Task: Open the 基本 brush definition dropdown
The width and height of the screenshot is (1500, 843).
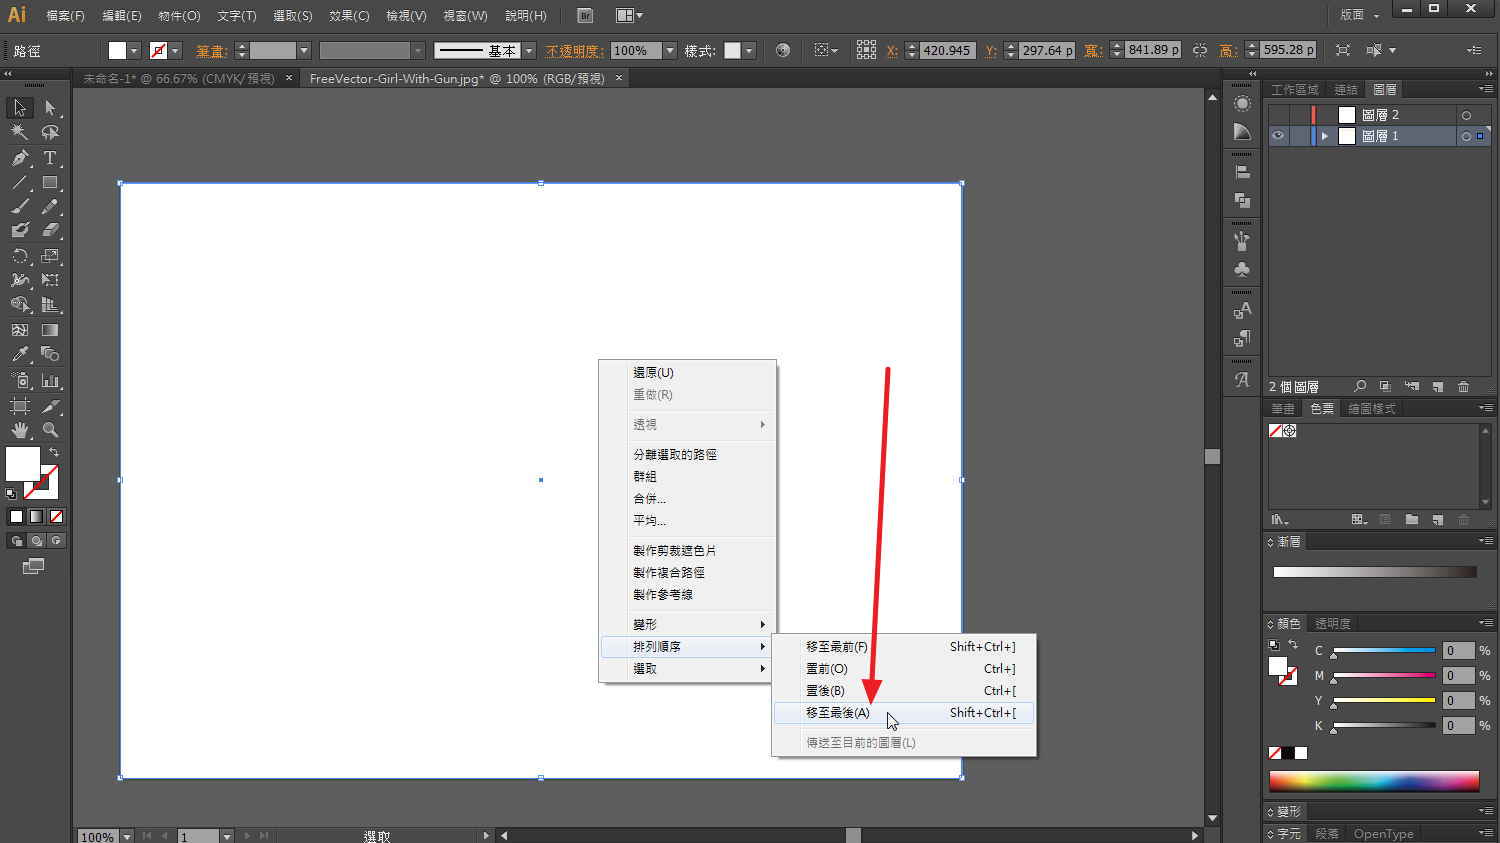Action: (529, 50)
